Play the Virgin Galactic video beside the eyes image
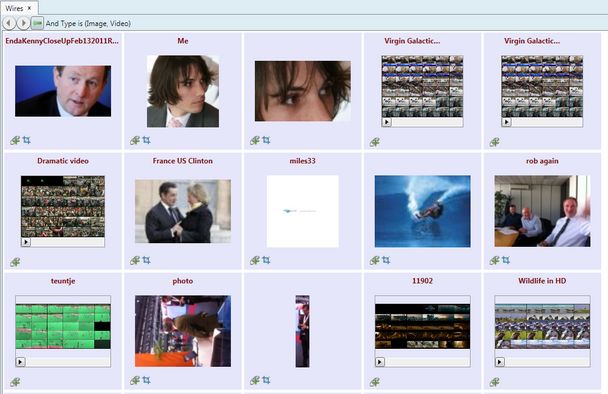 (386, 122)
